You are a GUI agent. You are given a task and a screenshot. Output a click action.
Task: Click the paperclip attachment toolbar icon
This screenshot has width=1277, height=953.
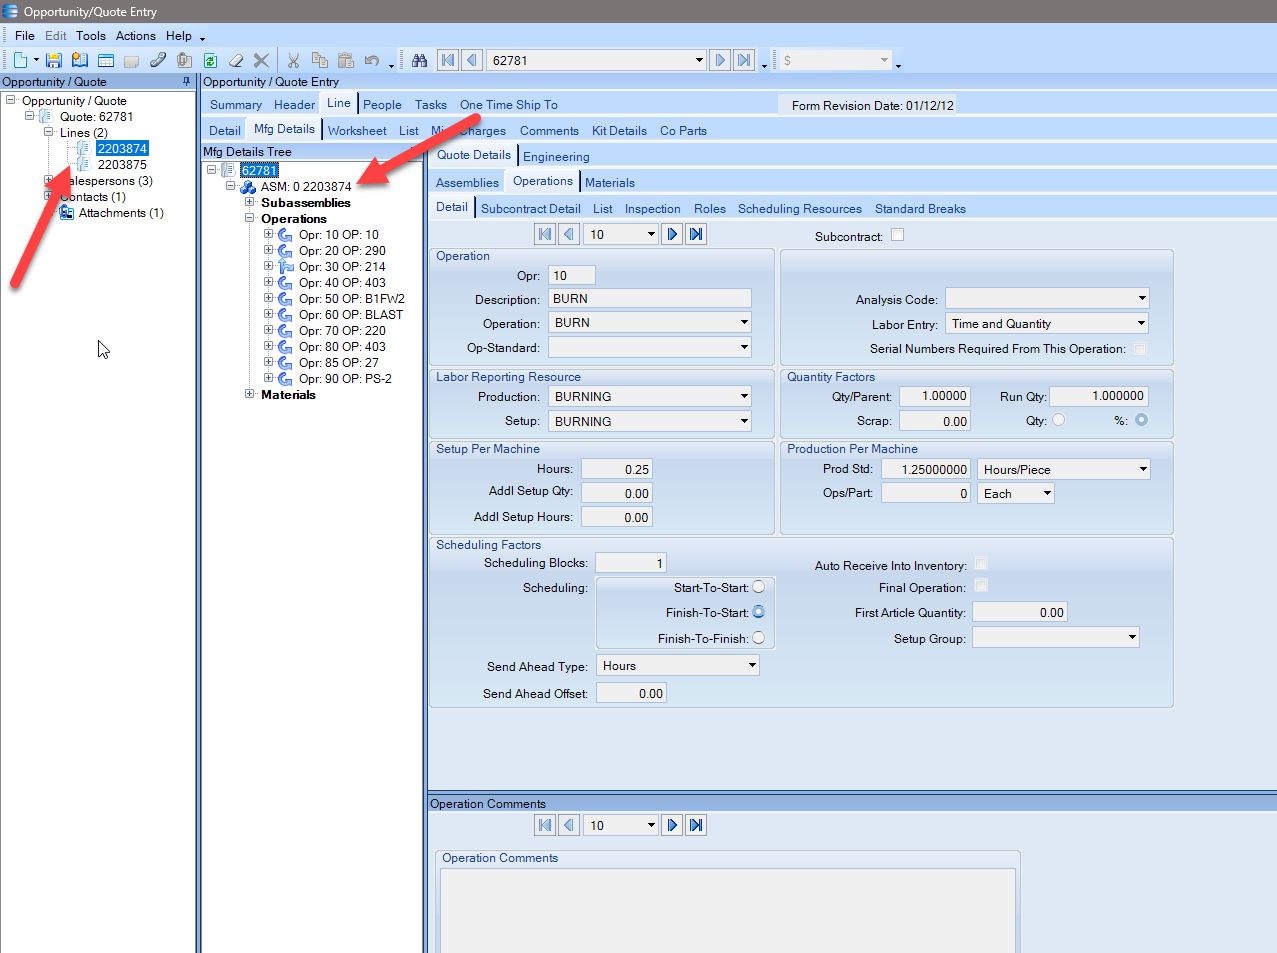click(x=158, y=61)
